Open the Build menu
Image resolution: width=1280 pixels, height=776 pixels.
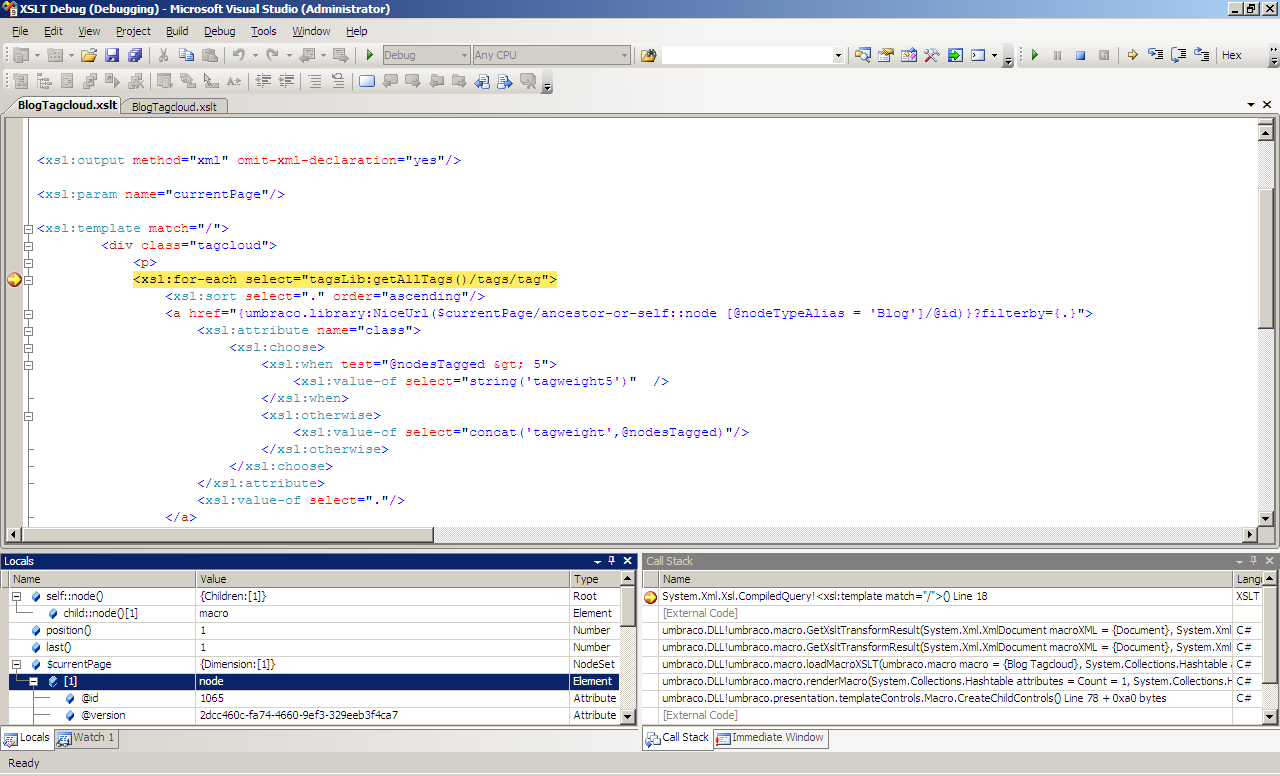click(x=177, y=31)
